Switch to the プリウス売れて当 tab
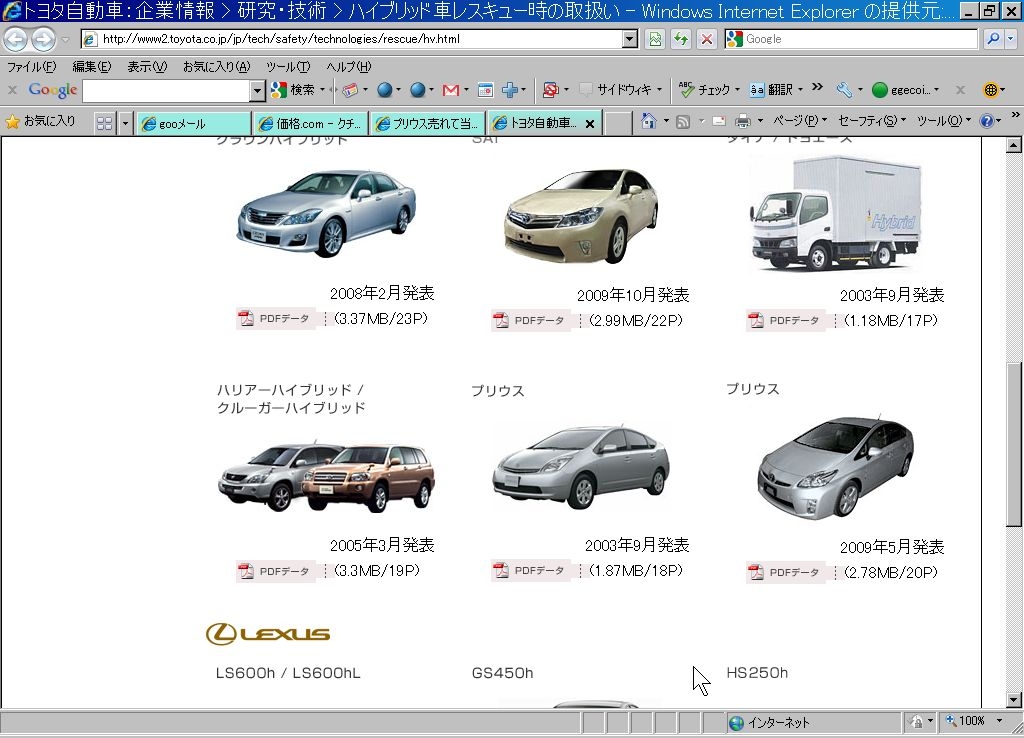 click(428, 123)
